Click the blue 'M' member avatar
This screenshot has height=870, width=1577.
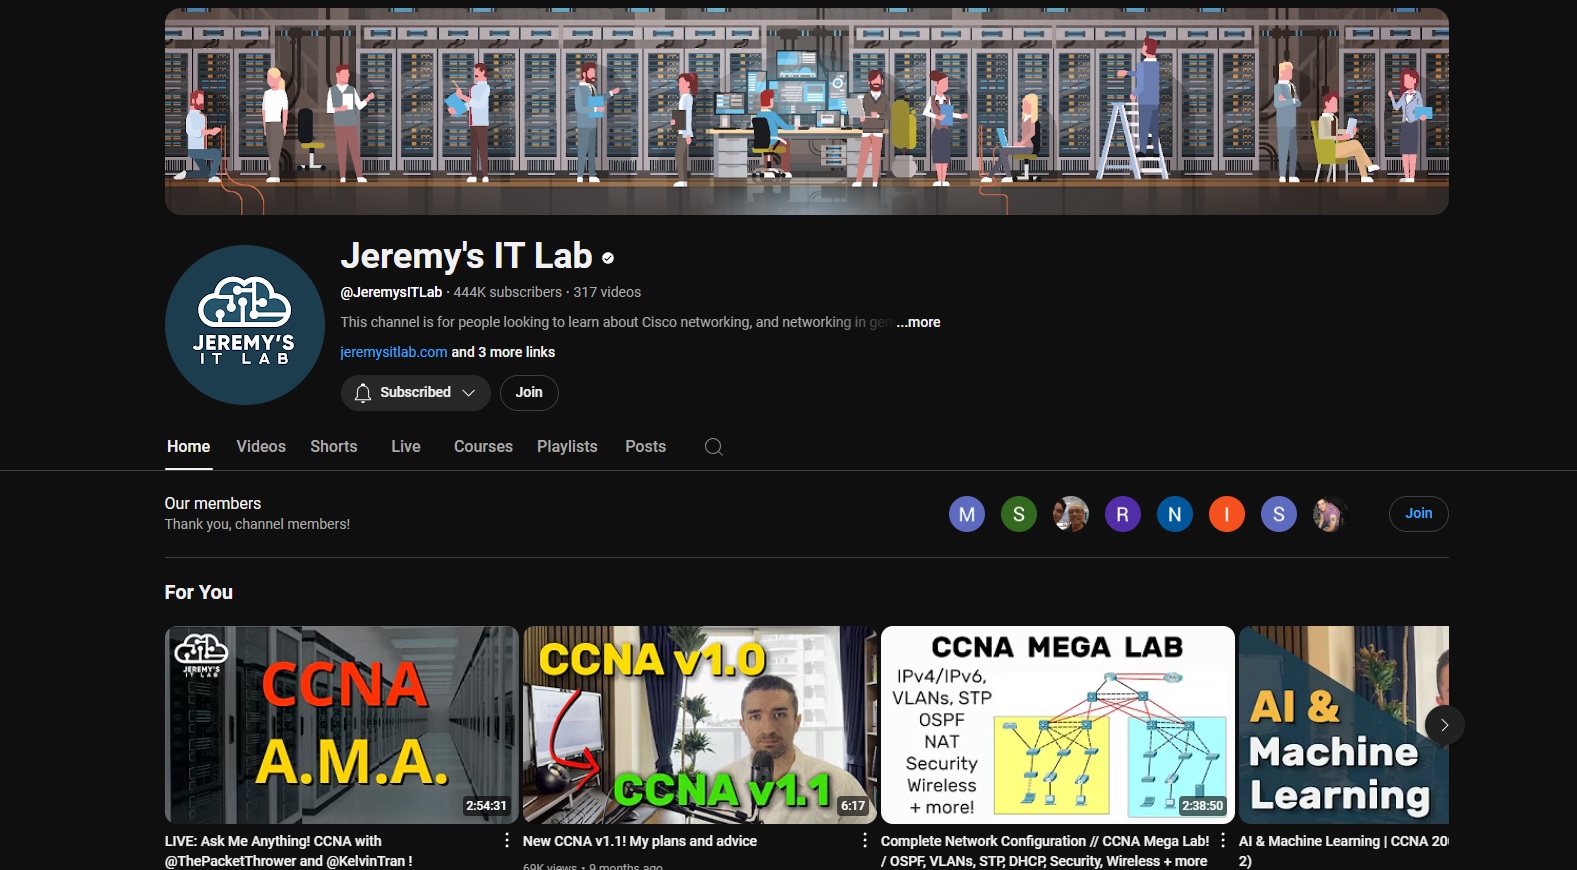(967, 514)
